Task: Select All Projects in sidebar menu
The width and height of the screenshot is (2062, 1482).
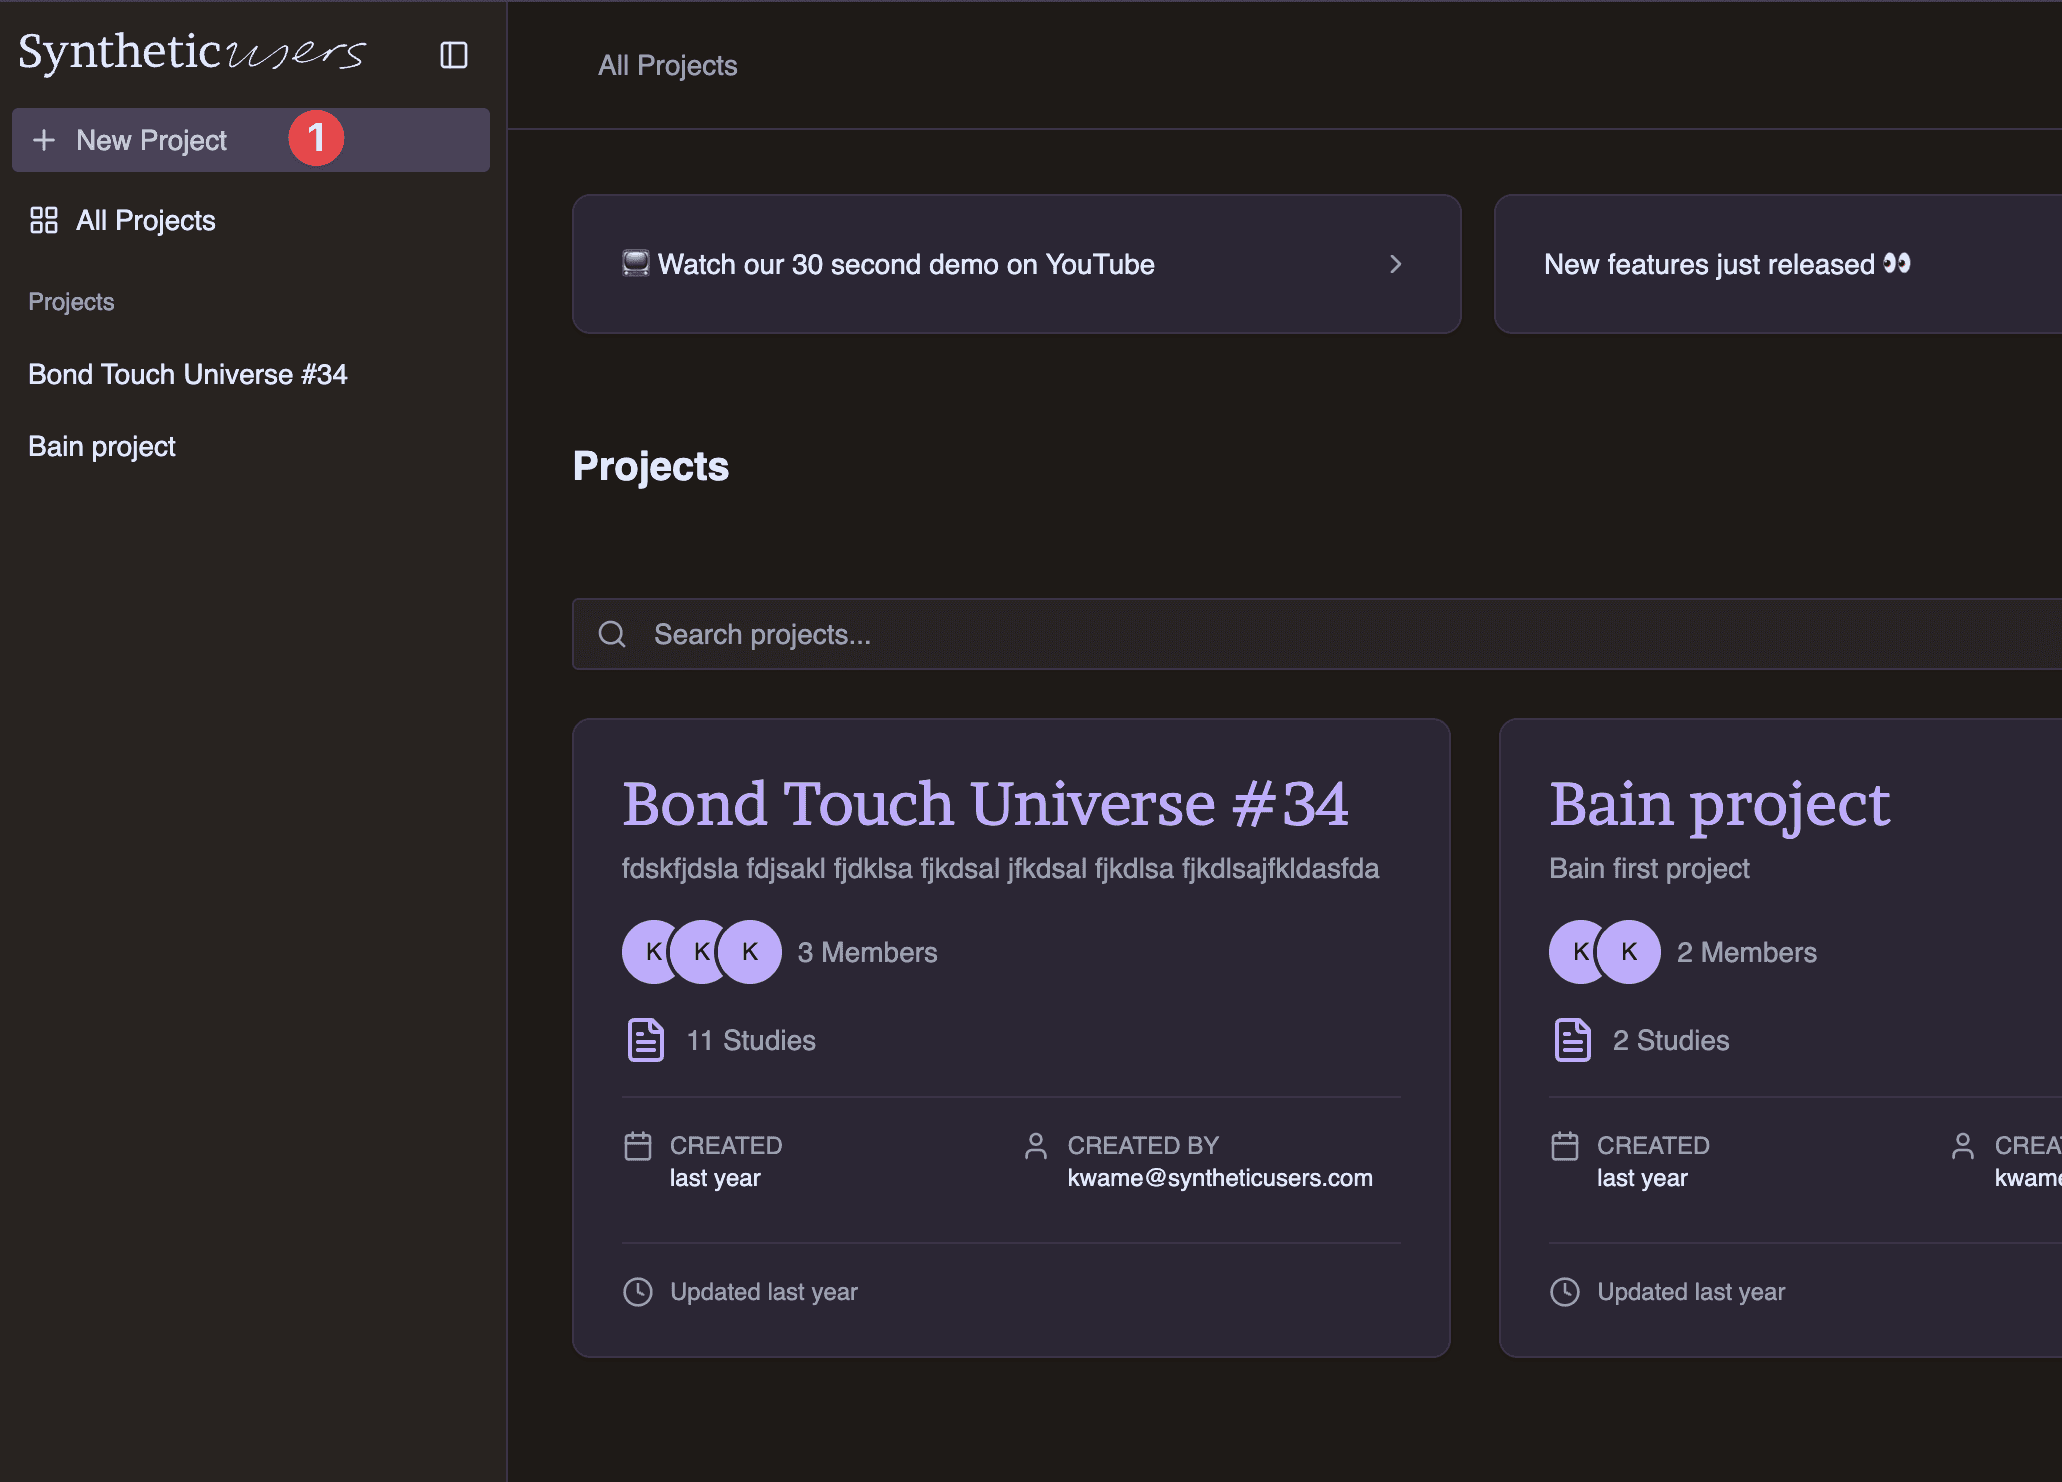Action: coord(146,220)
